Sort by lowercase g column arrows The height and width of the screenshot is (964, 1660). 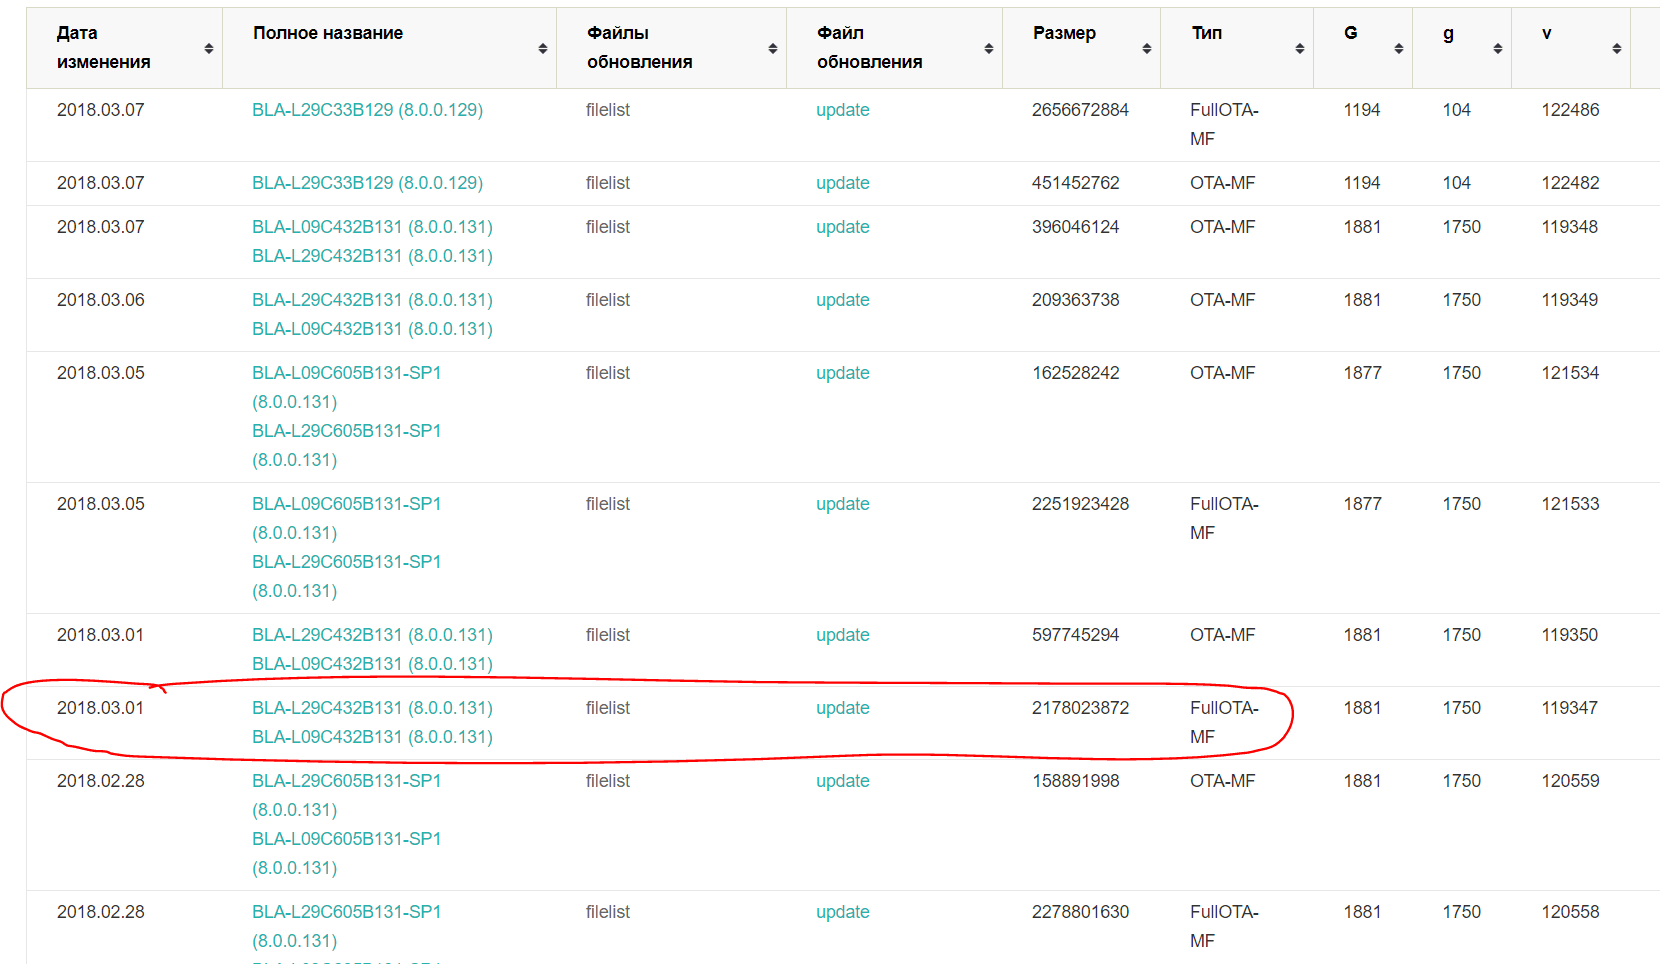pos(1498,49)
